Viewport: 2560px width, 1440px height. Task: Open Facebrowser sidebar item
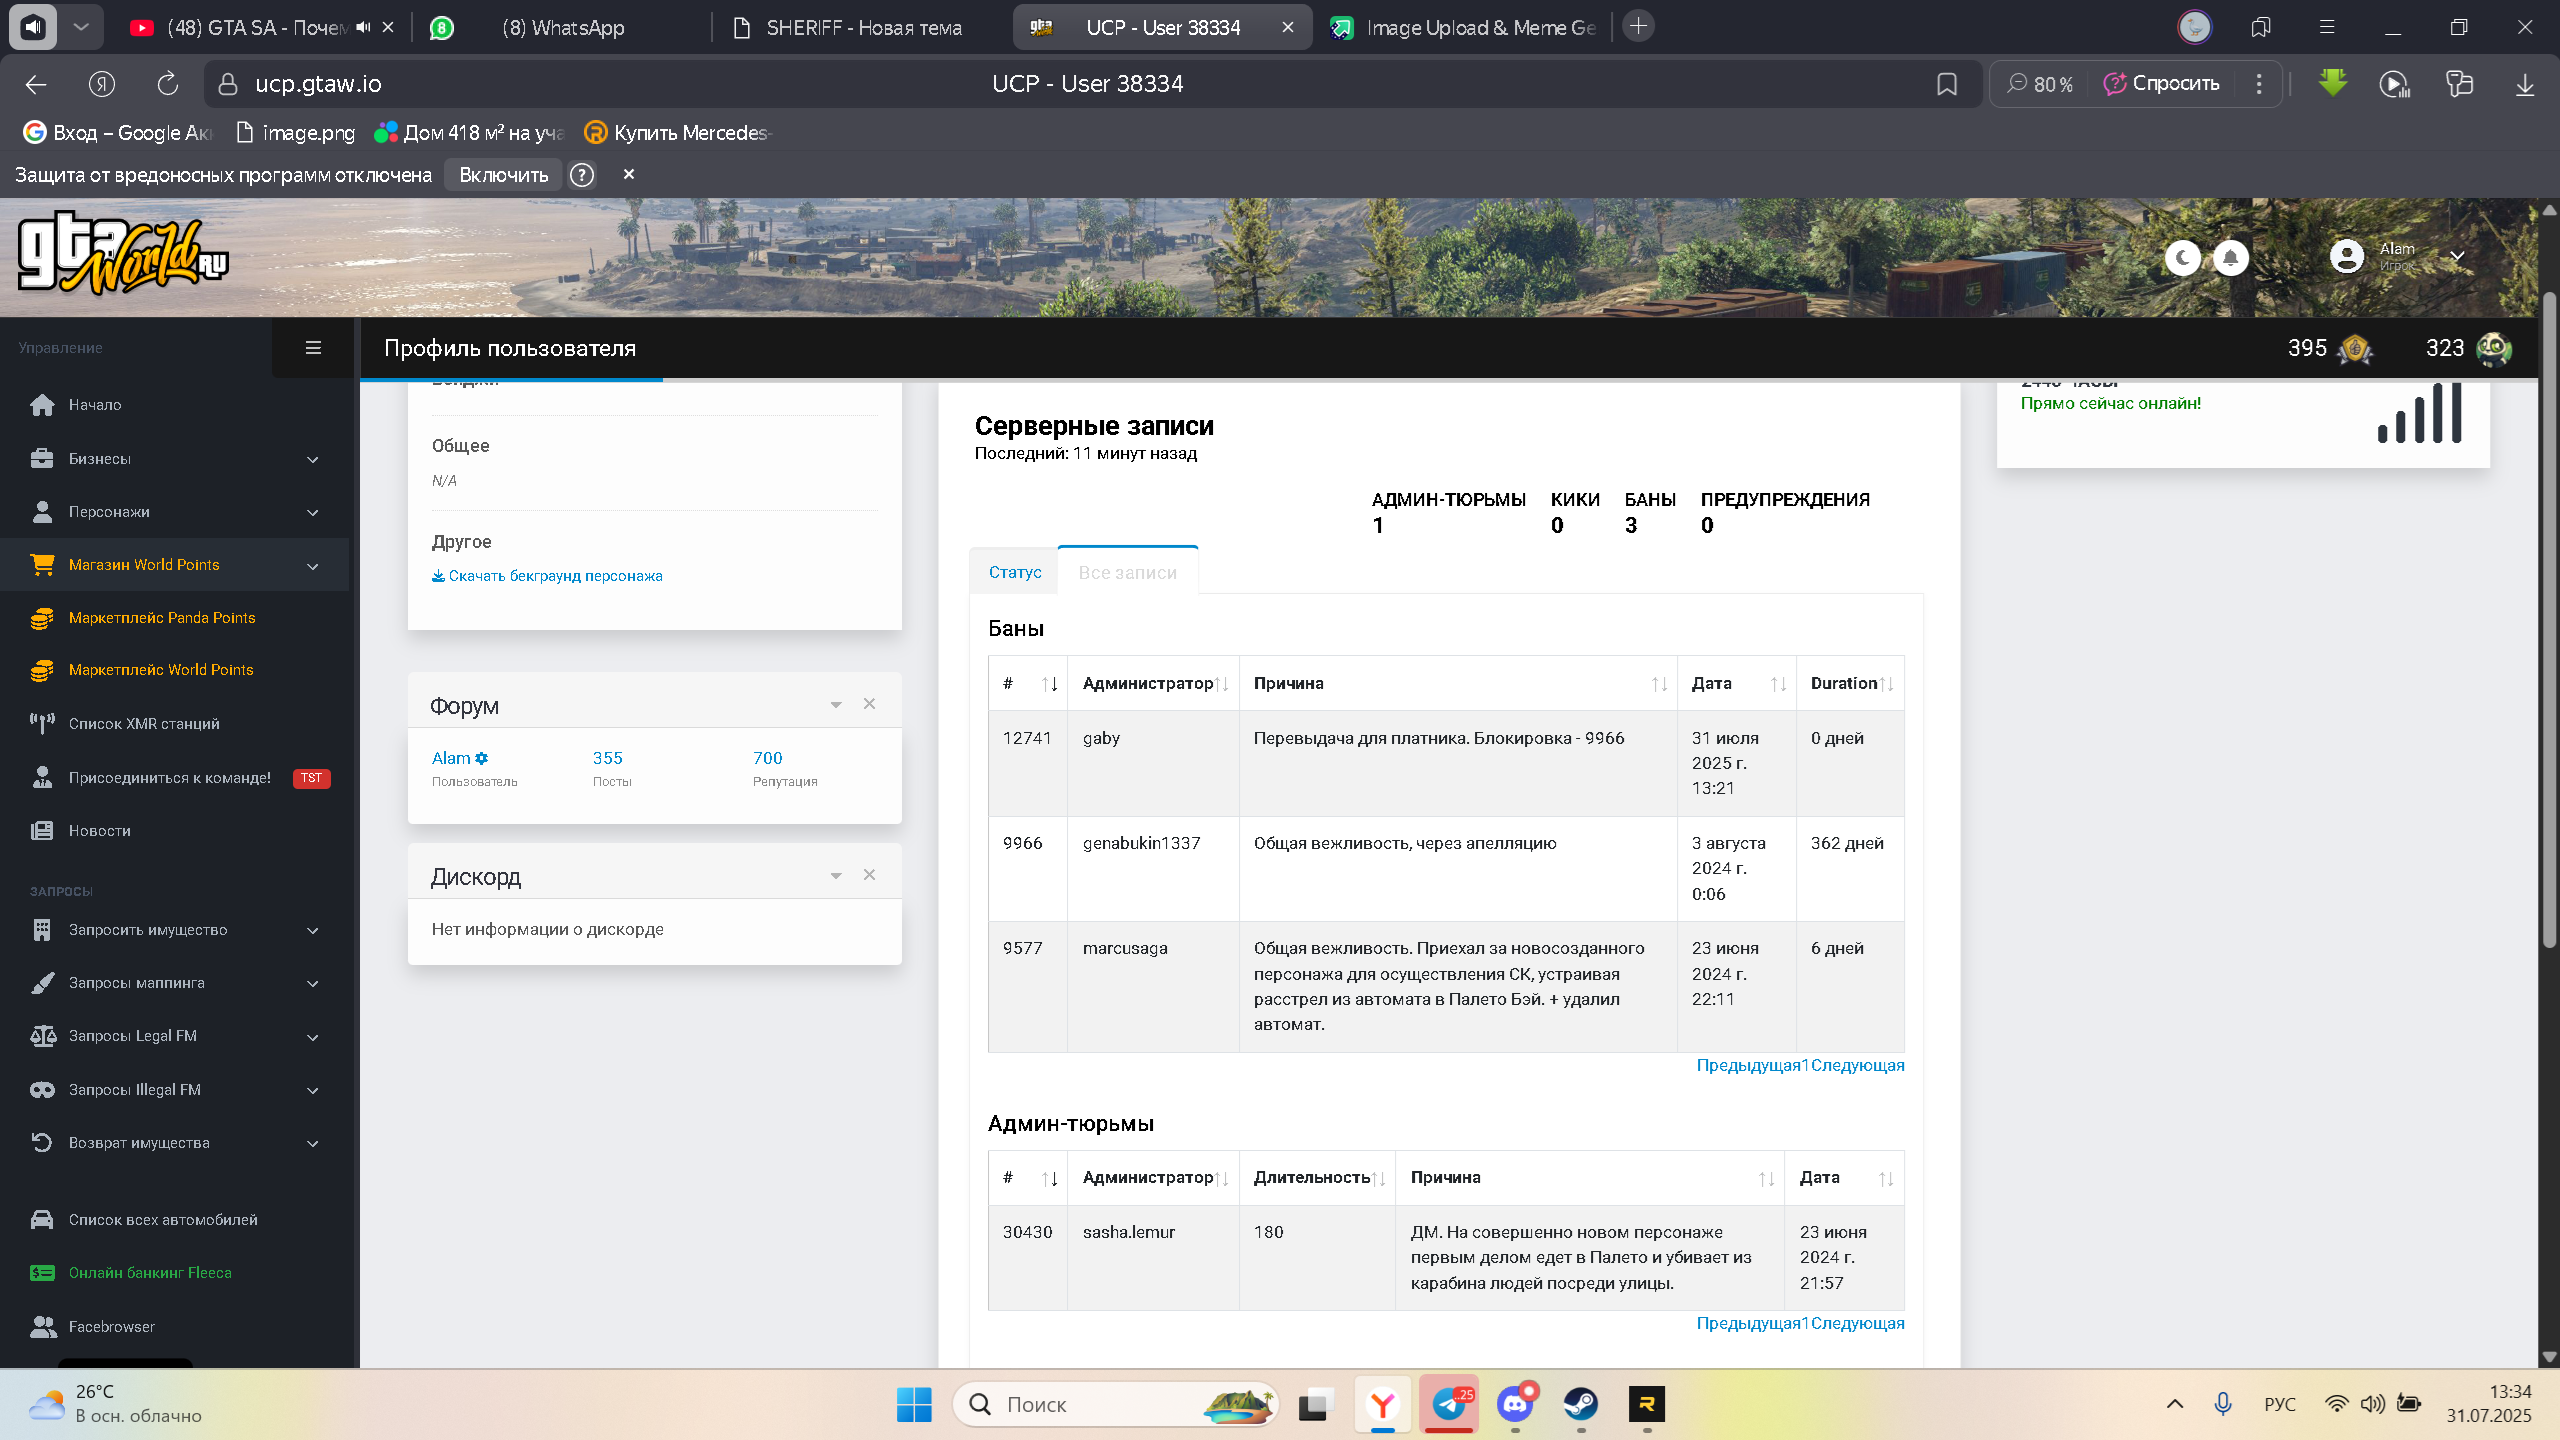(x=175, y=1327)
